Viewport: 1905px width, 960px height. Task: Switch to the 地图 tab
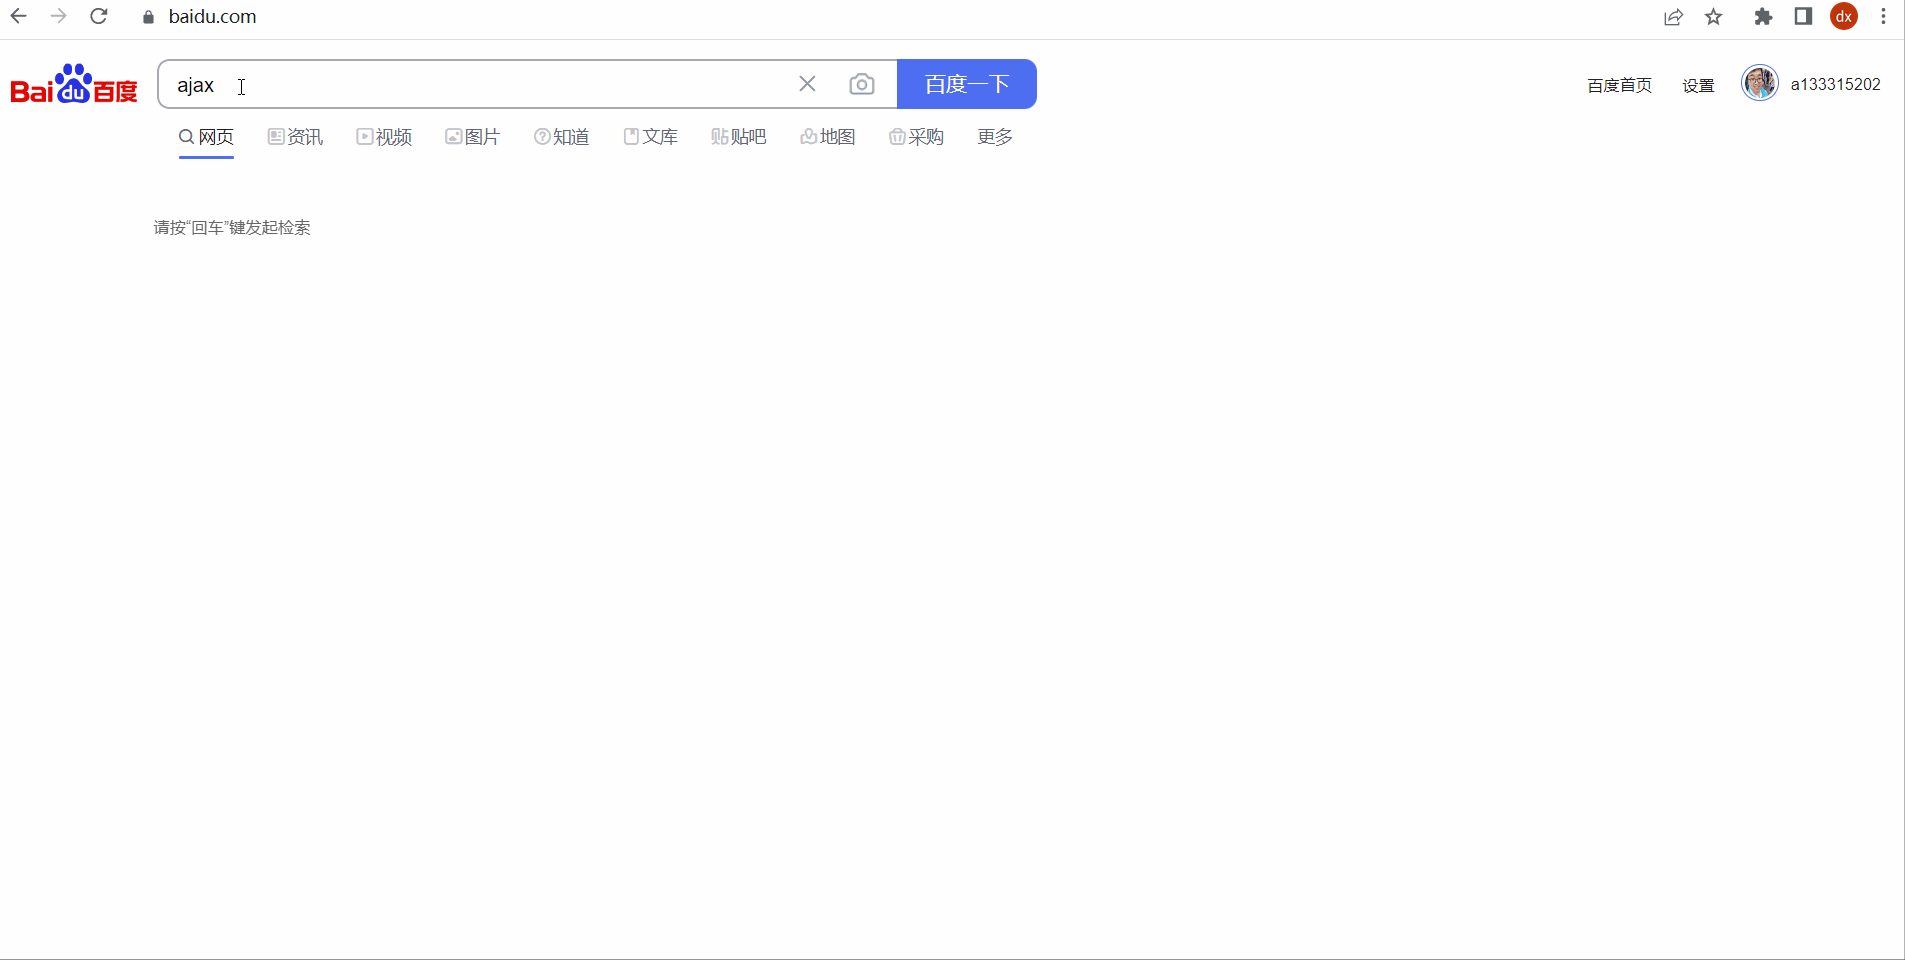[x=827, y=137]
